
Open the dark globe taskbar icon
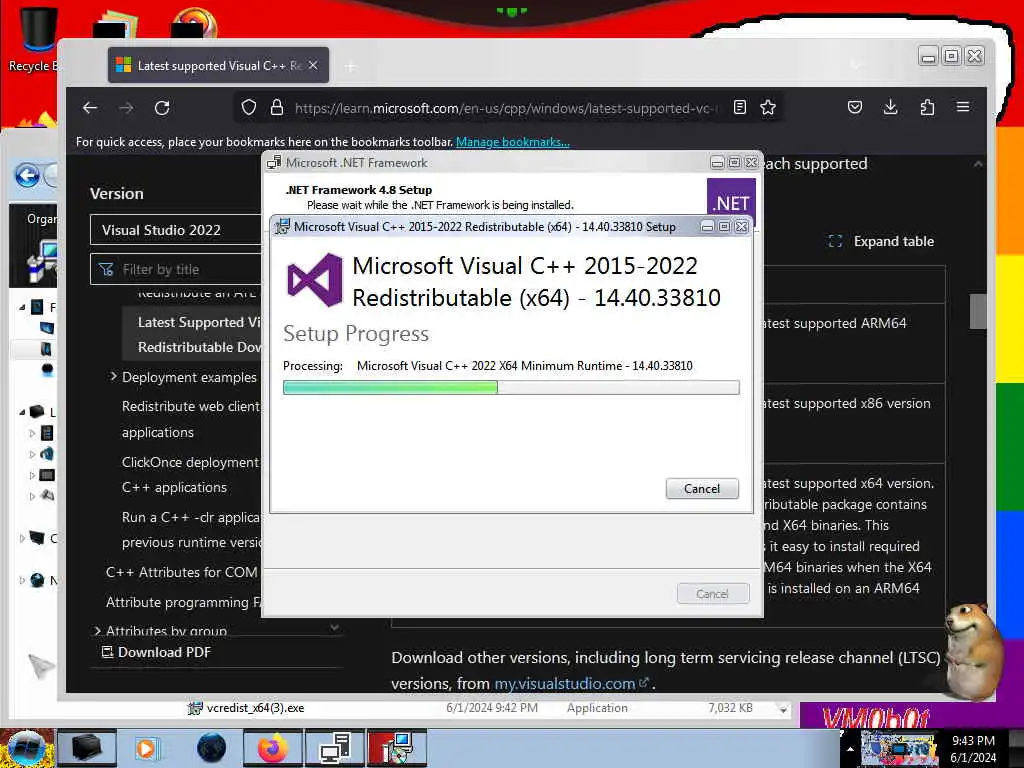point(211,748)
